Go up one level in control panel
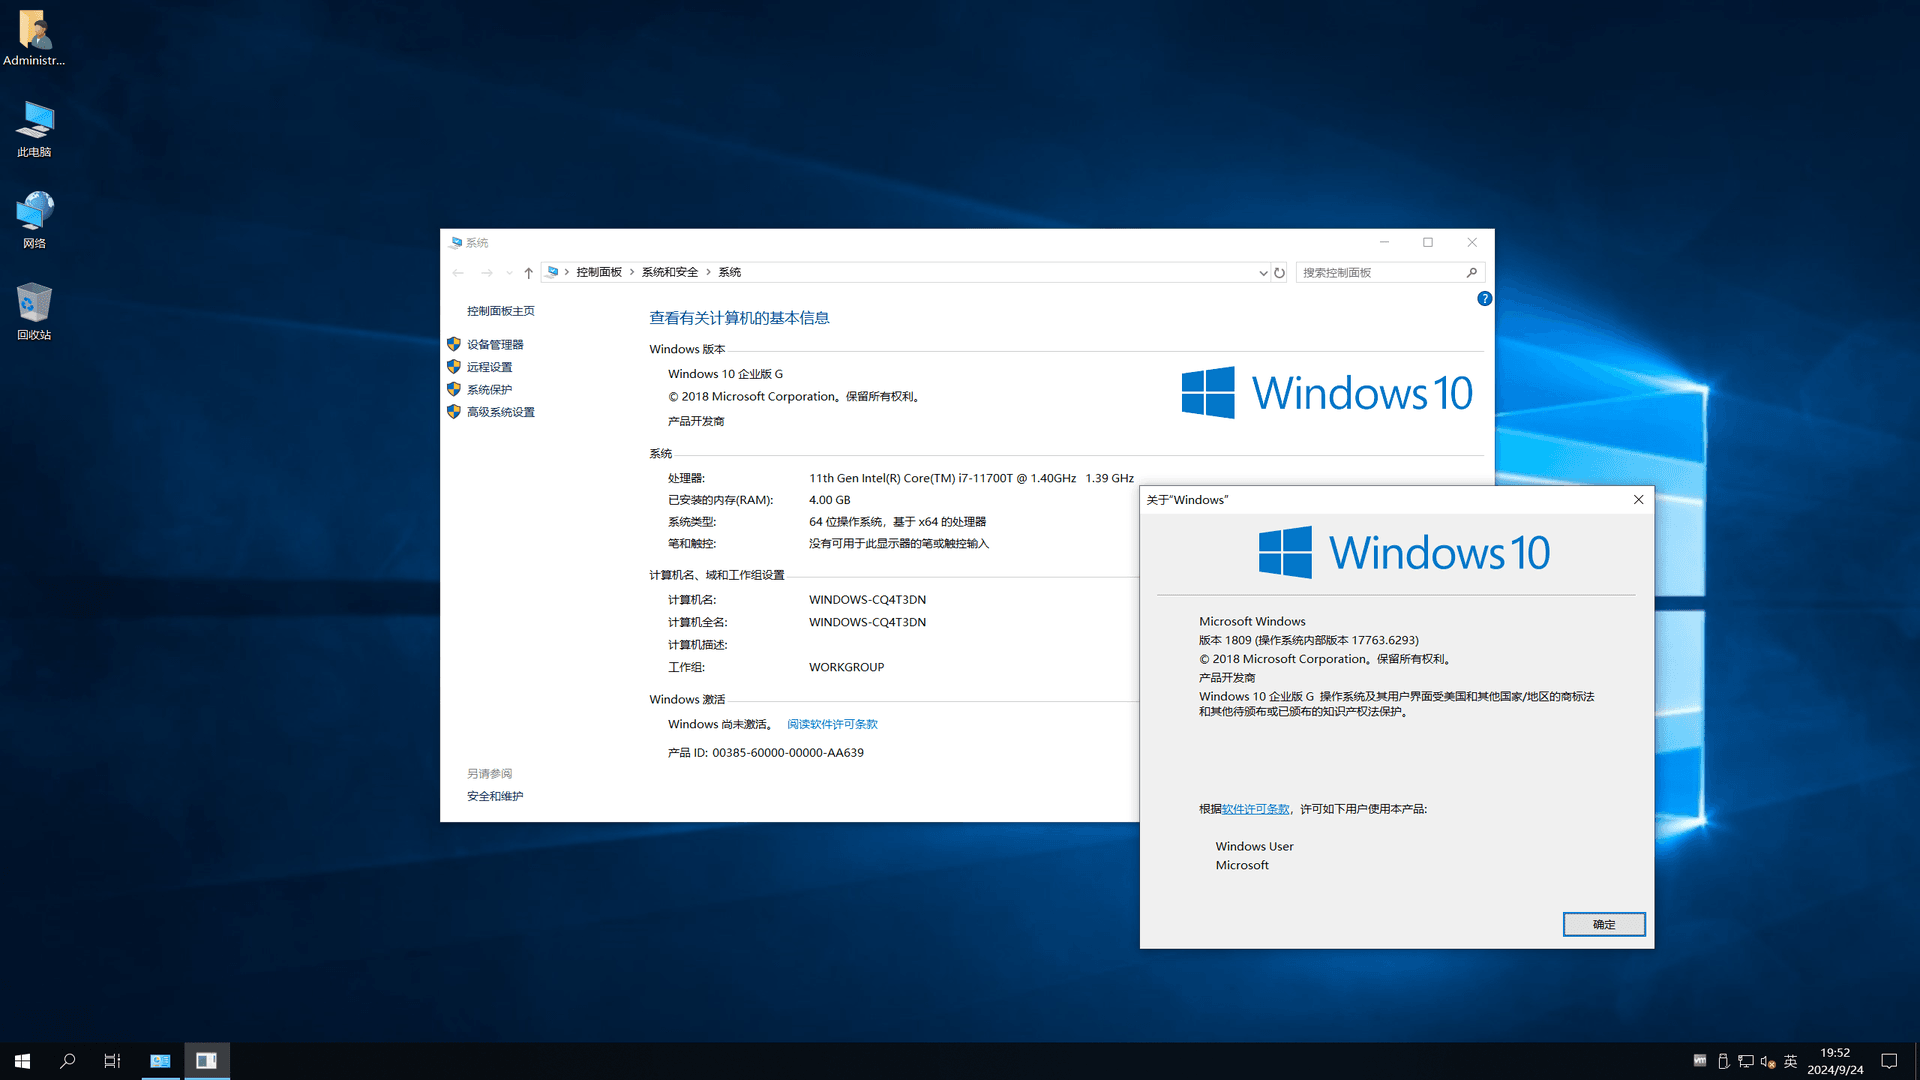The height and width of the screenshot is (1080, 1920). pos(528,272)
